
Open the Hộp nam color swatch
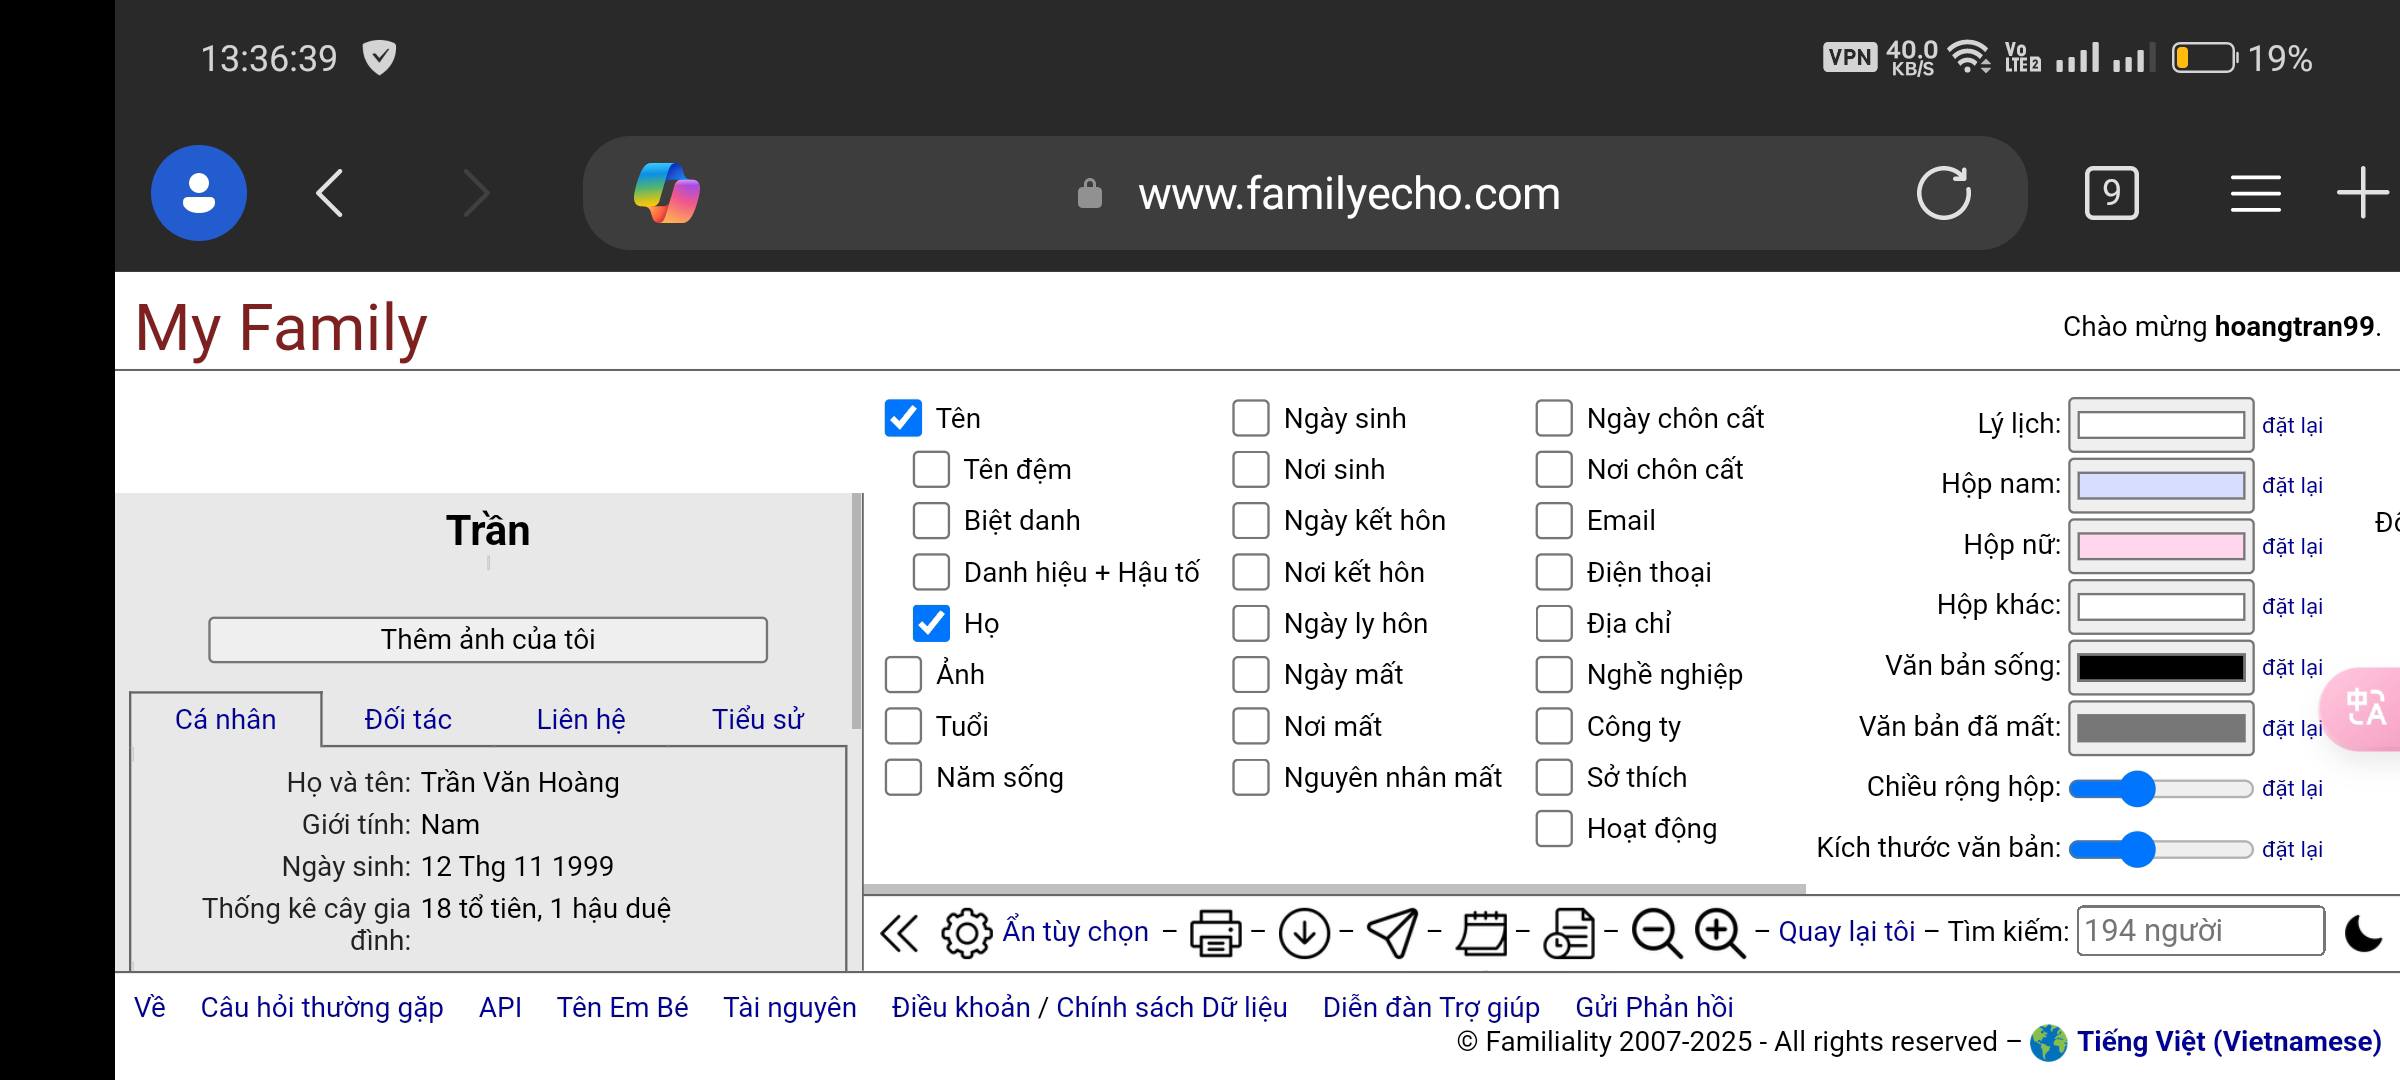click(2161, 486)
